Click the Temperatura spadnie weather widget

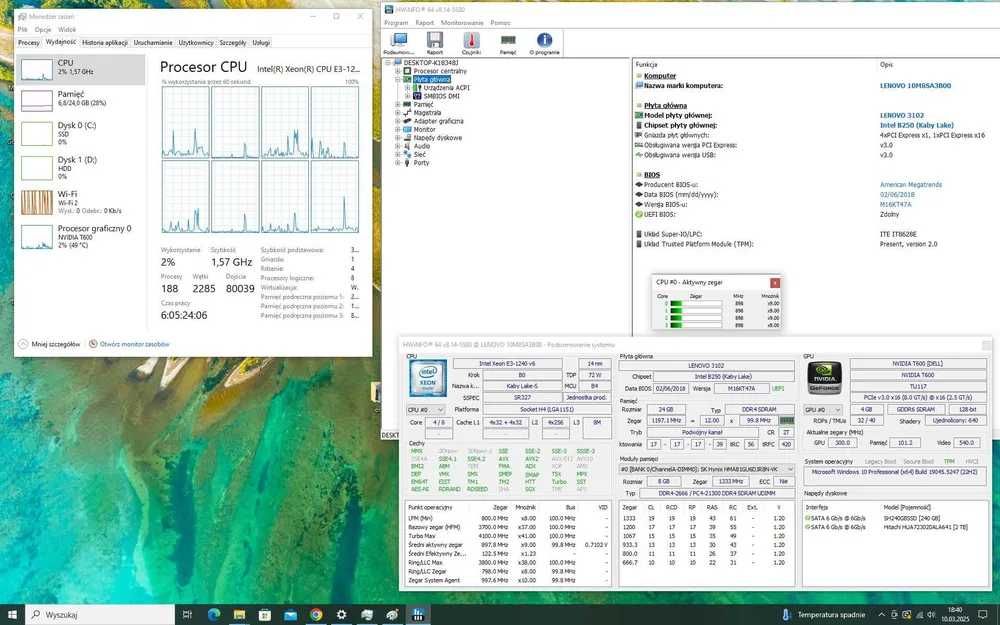coord(823,615)
